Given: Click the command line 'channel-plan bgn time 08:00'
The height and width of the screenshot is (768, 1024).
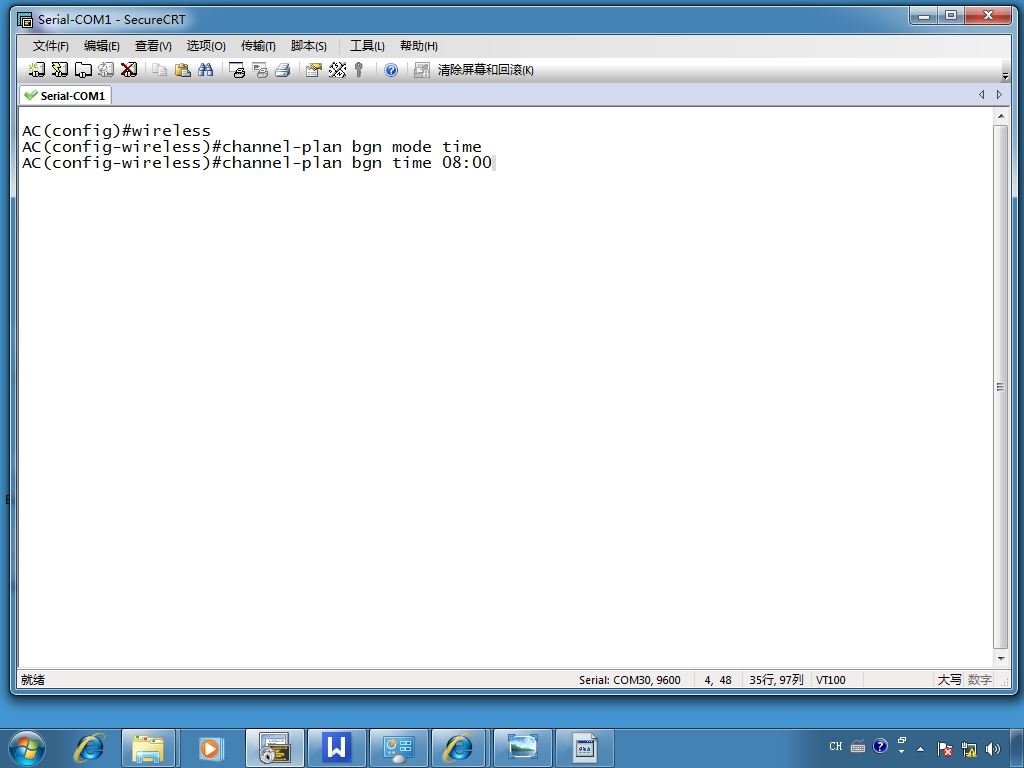Looking at the screenshot, I should coord(357,163).
